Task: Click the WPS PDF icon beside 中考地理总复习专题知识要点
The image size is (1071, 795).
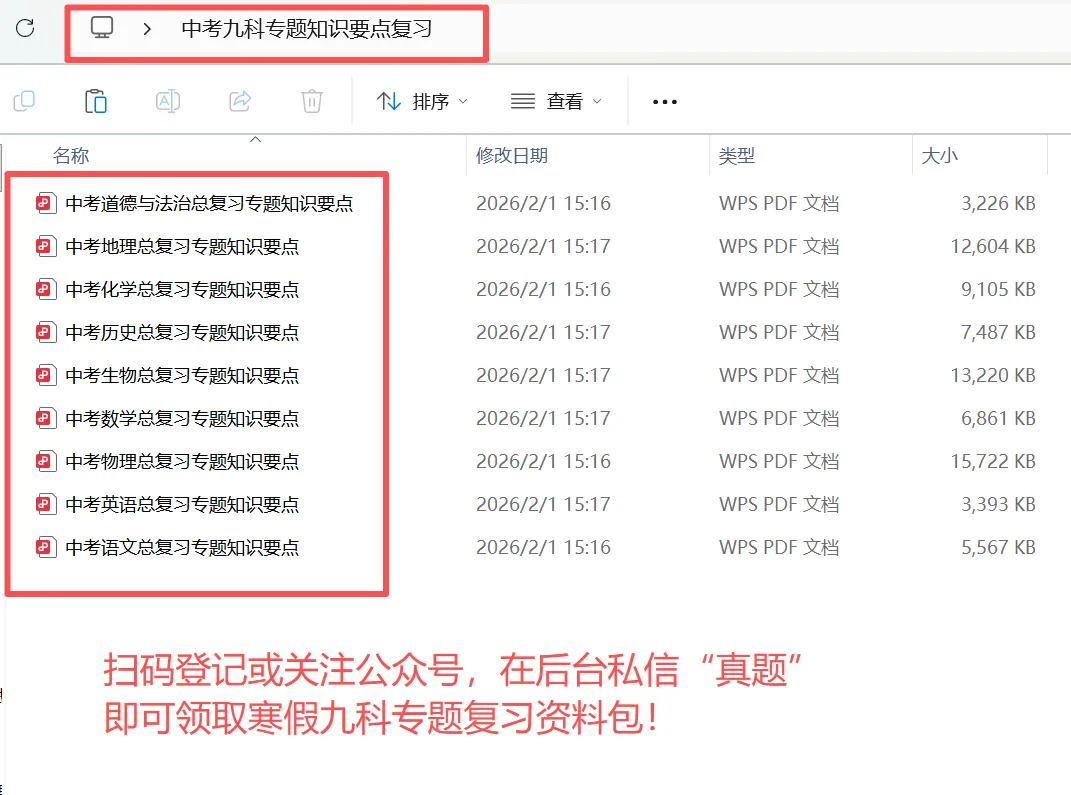Action: coord(45,246)
